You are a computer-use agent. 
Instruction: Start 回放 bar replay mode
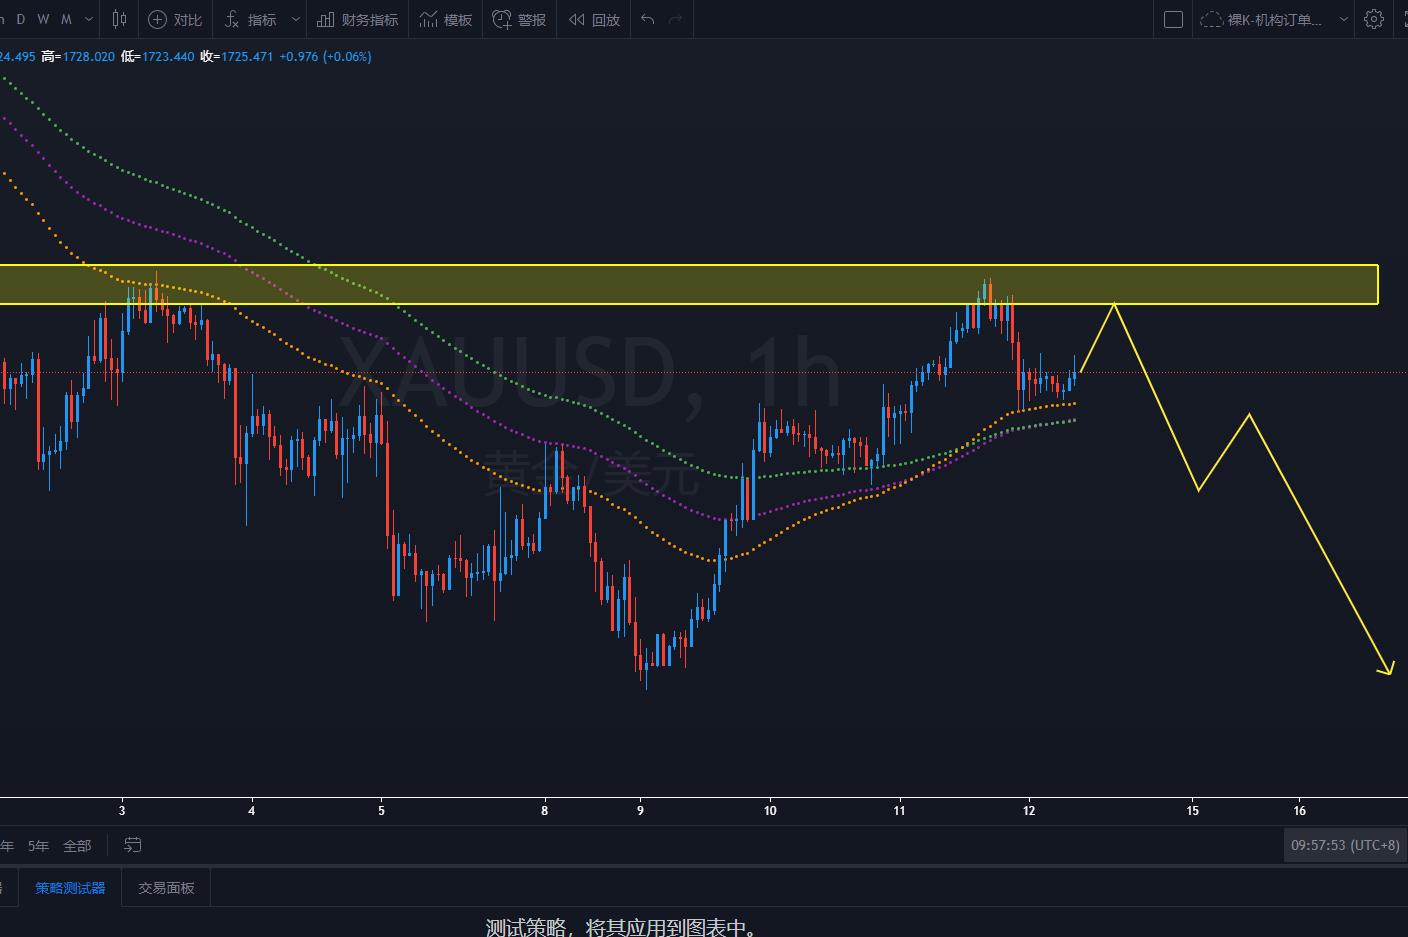(x=594, y=19)
